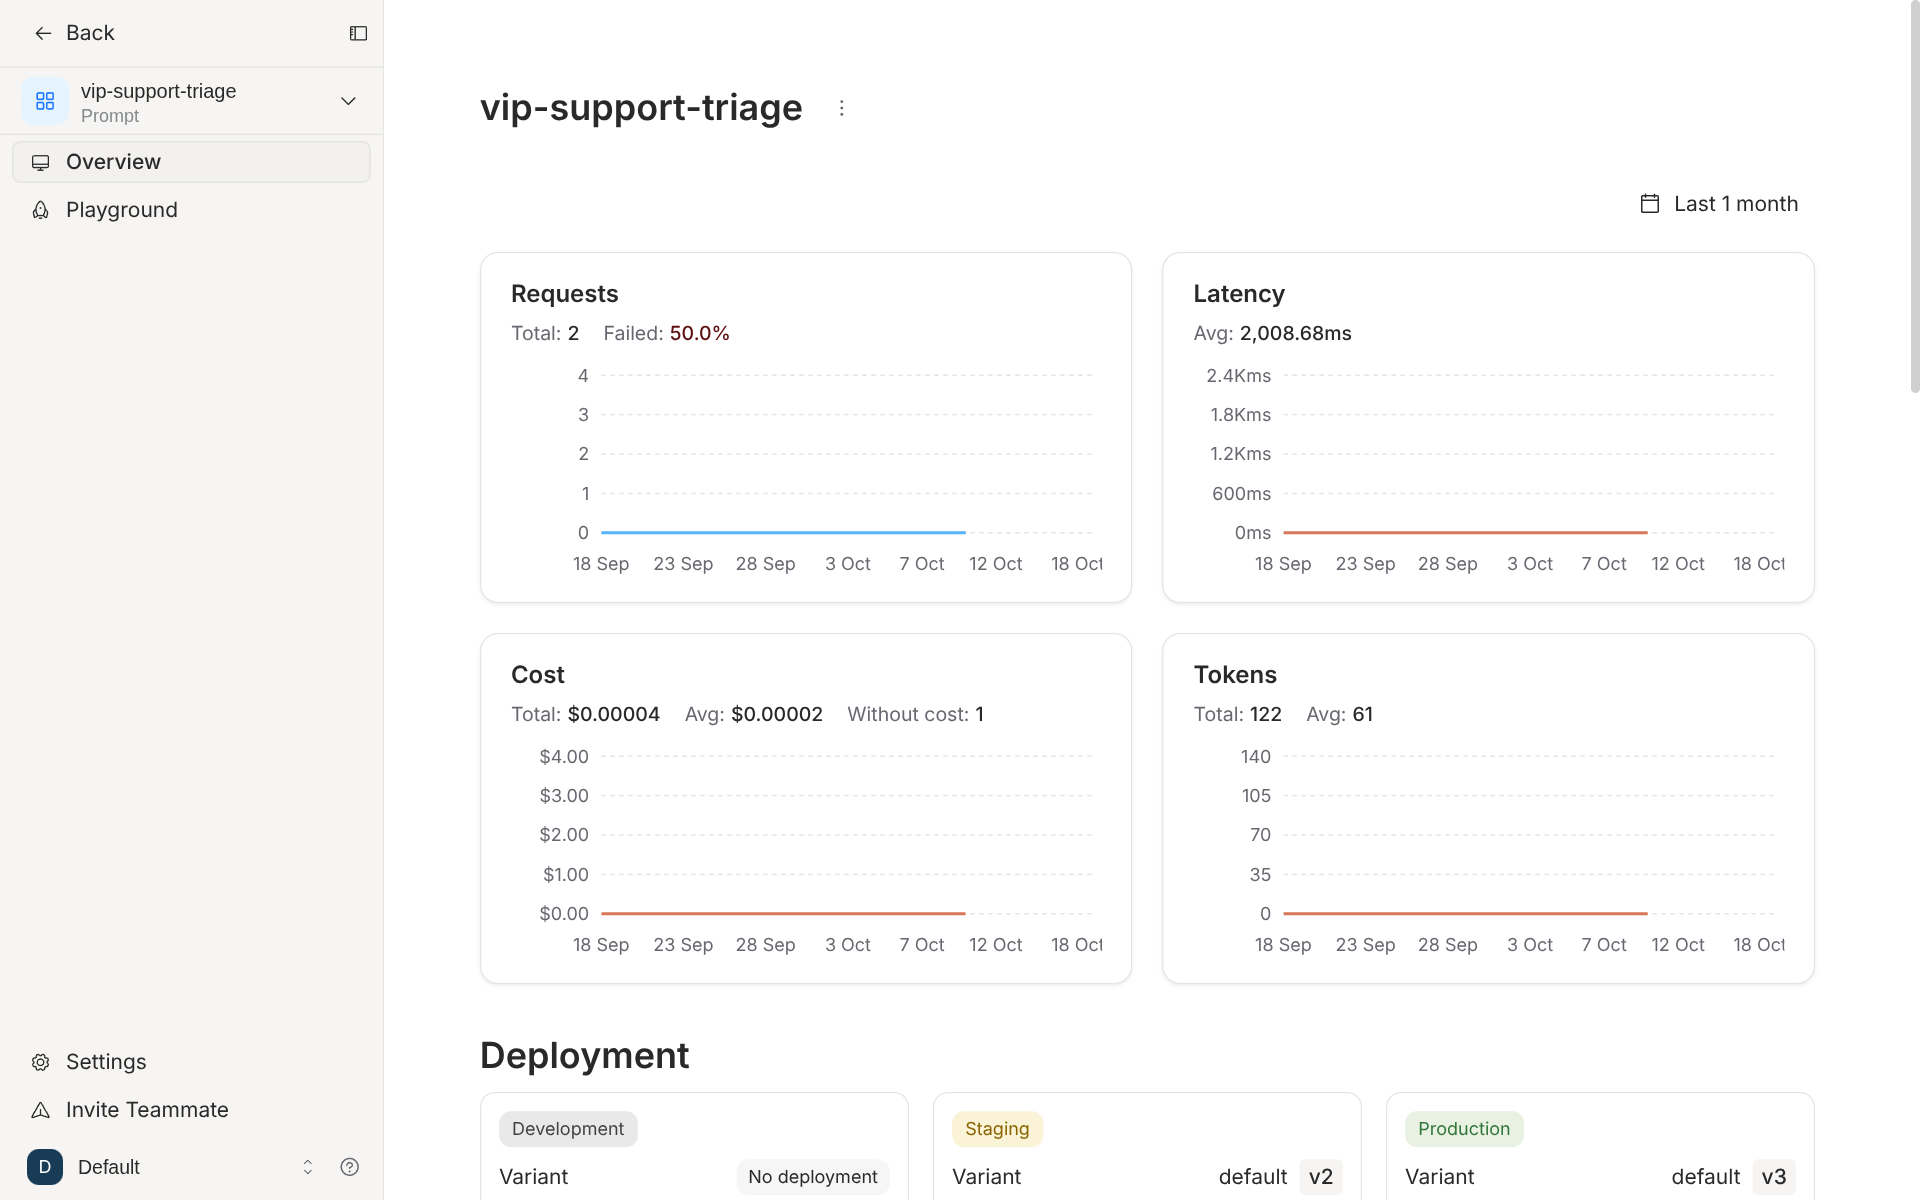Screen dimensions: 1920x1200
Task: Click the calendar icon near date range
Action: pyautogui.click(x=1650, y=204)
